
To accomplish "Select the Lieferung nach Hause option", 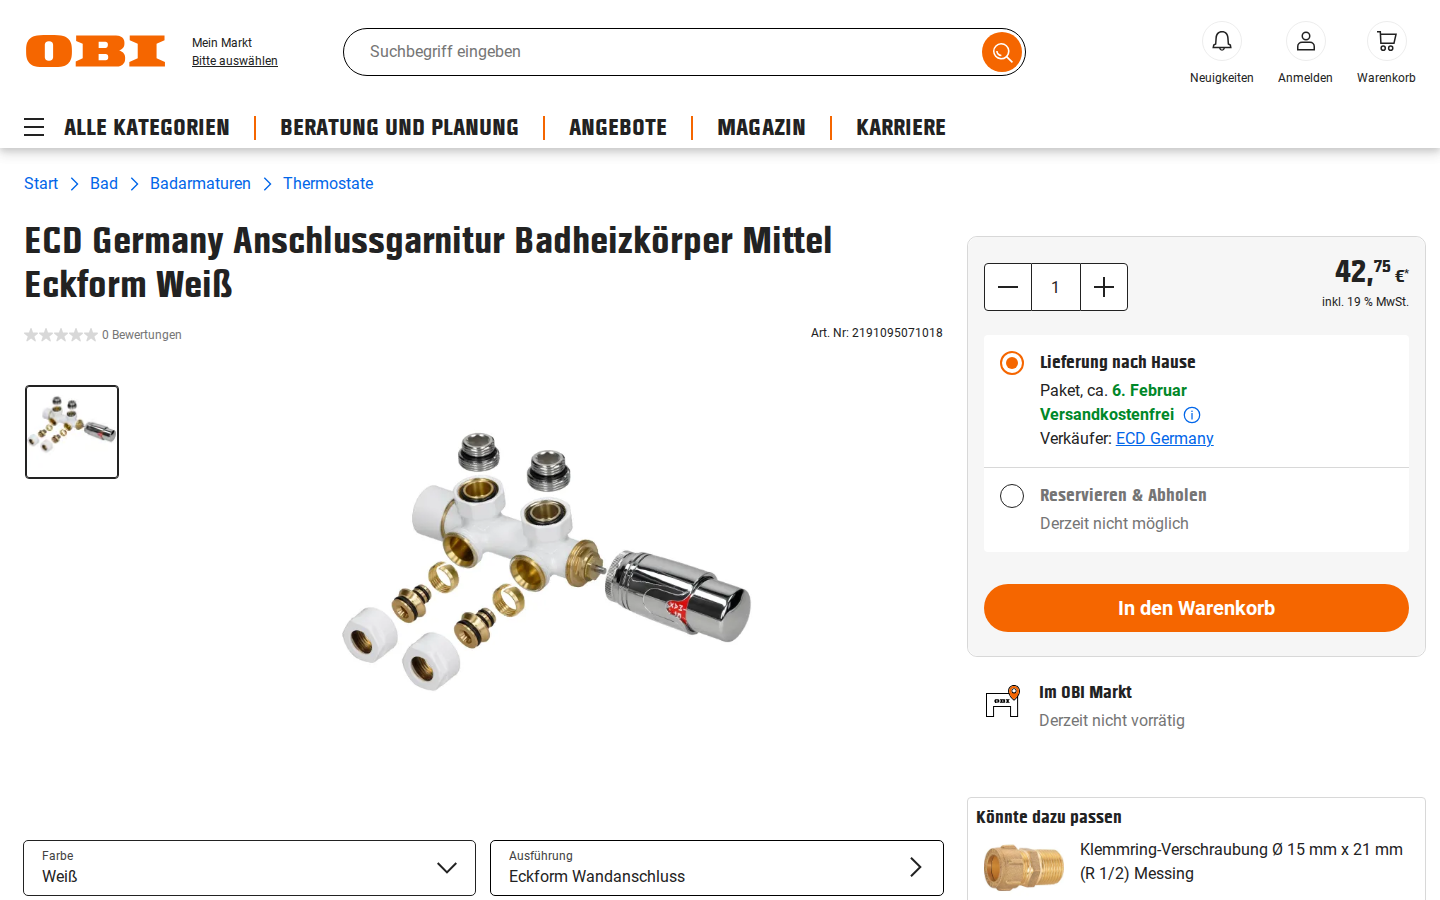I will [x=1012, y=363].
